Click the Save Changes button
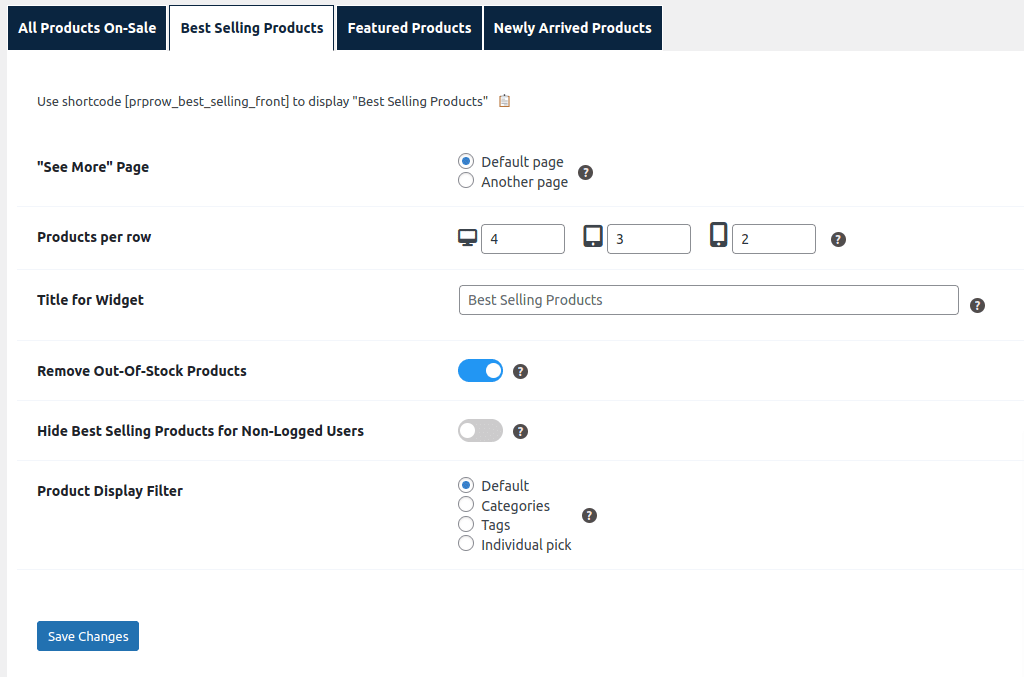 tap(87, 636)
